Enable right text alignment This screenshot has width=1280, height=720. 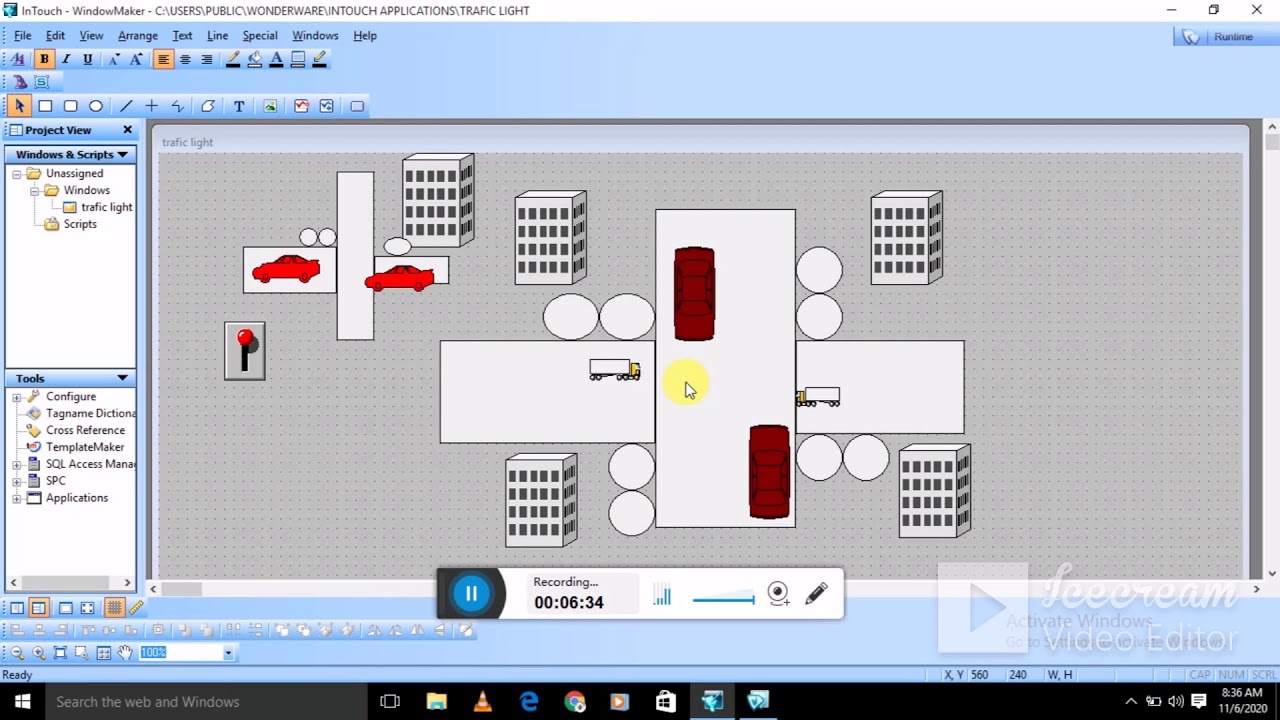pos(207,60)
